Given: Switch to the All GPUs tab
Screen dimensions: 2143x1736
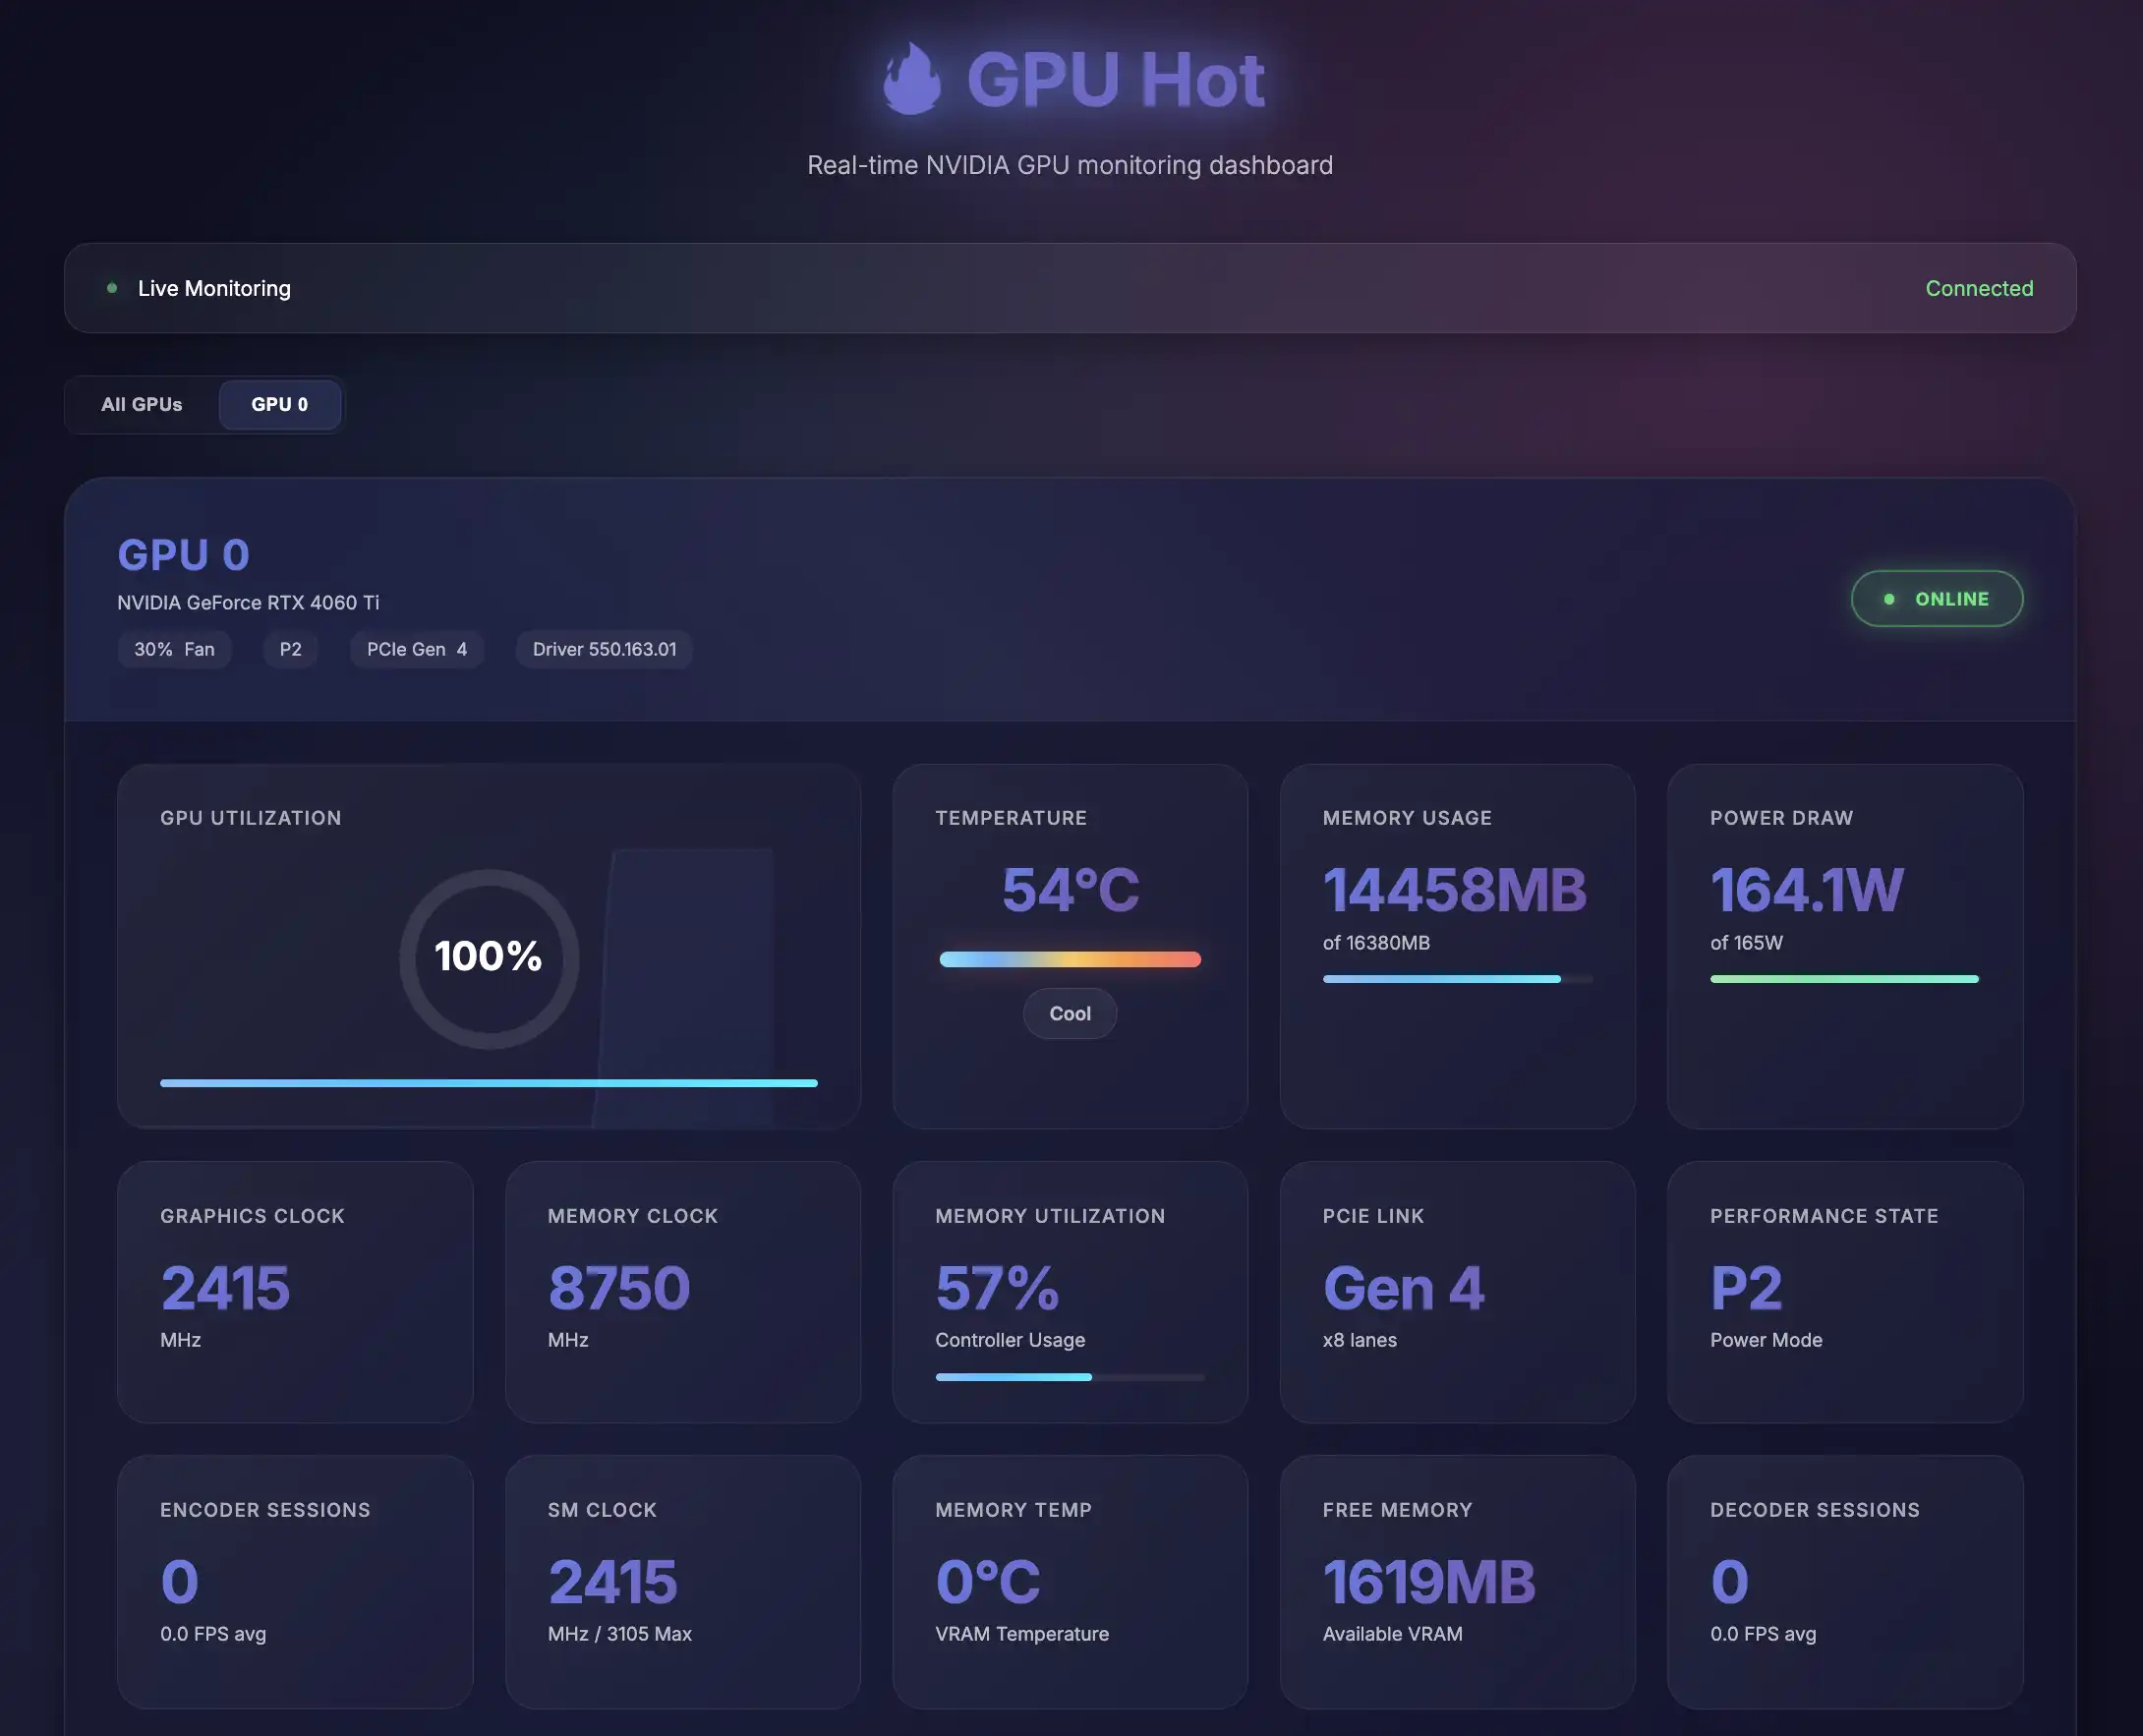Looking at the screenshot, I should [142, 404].
